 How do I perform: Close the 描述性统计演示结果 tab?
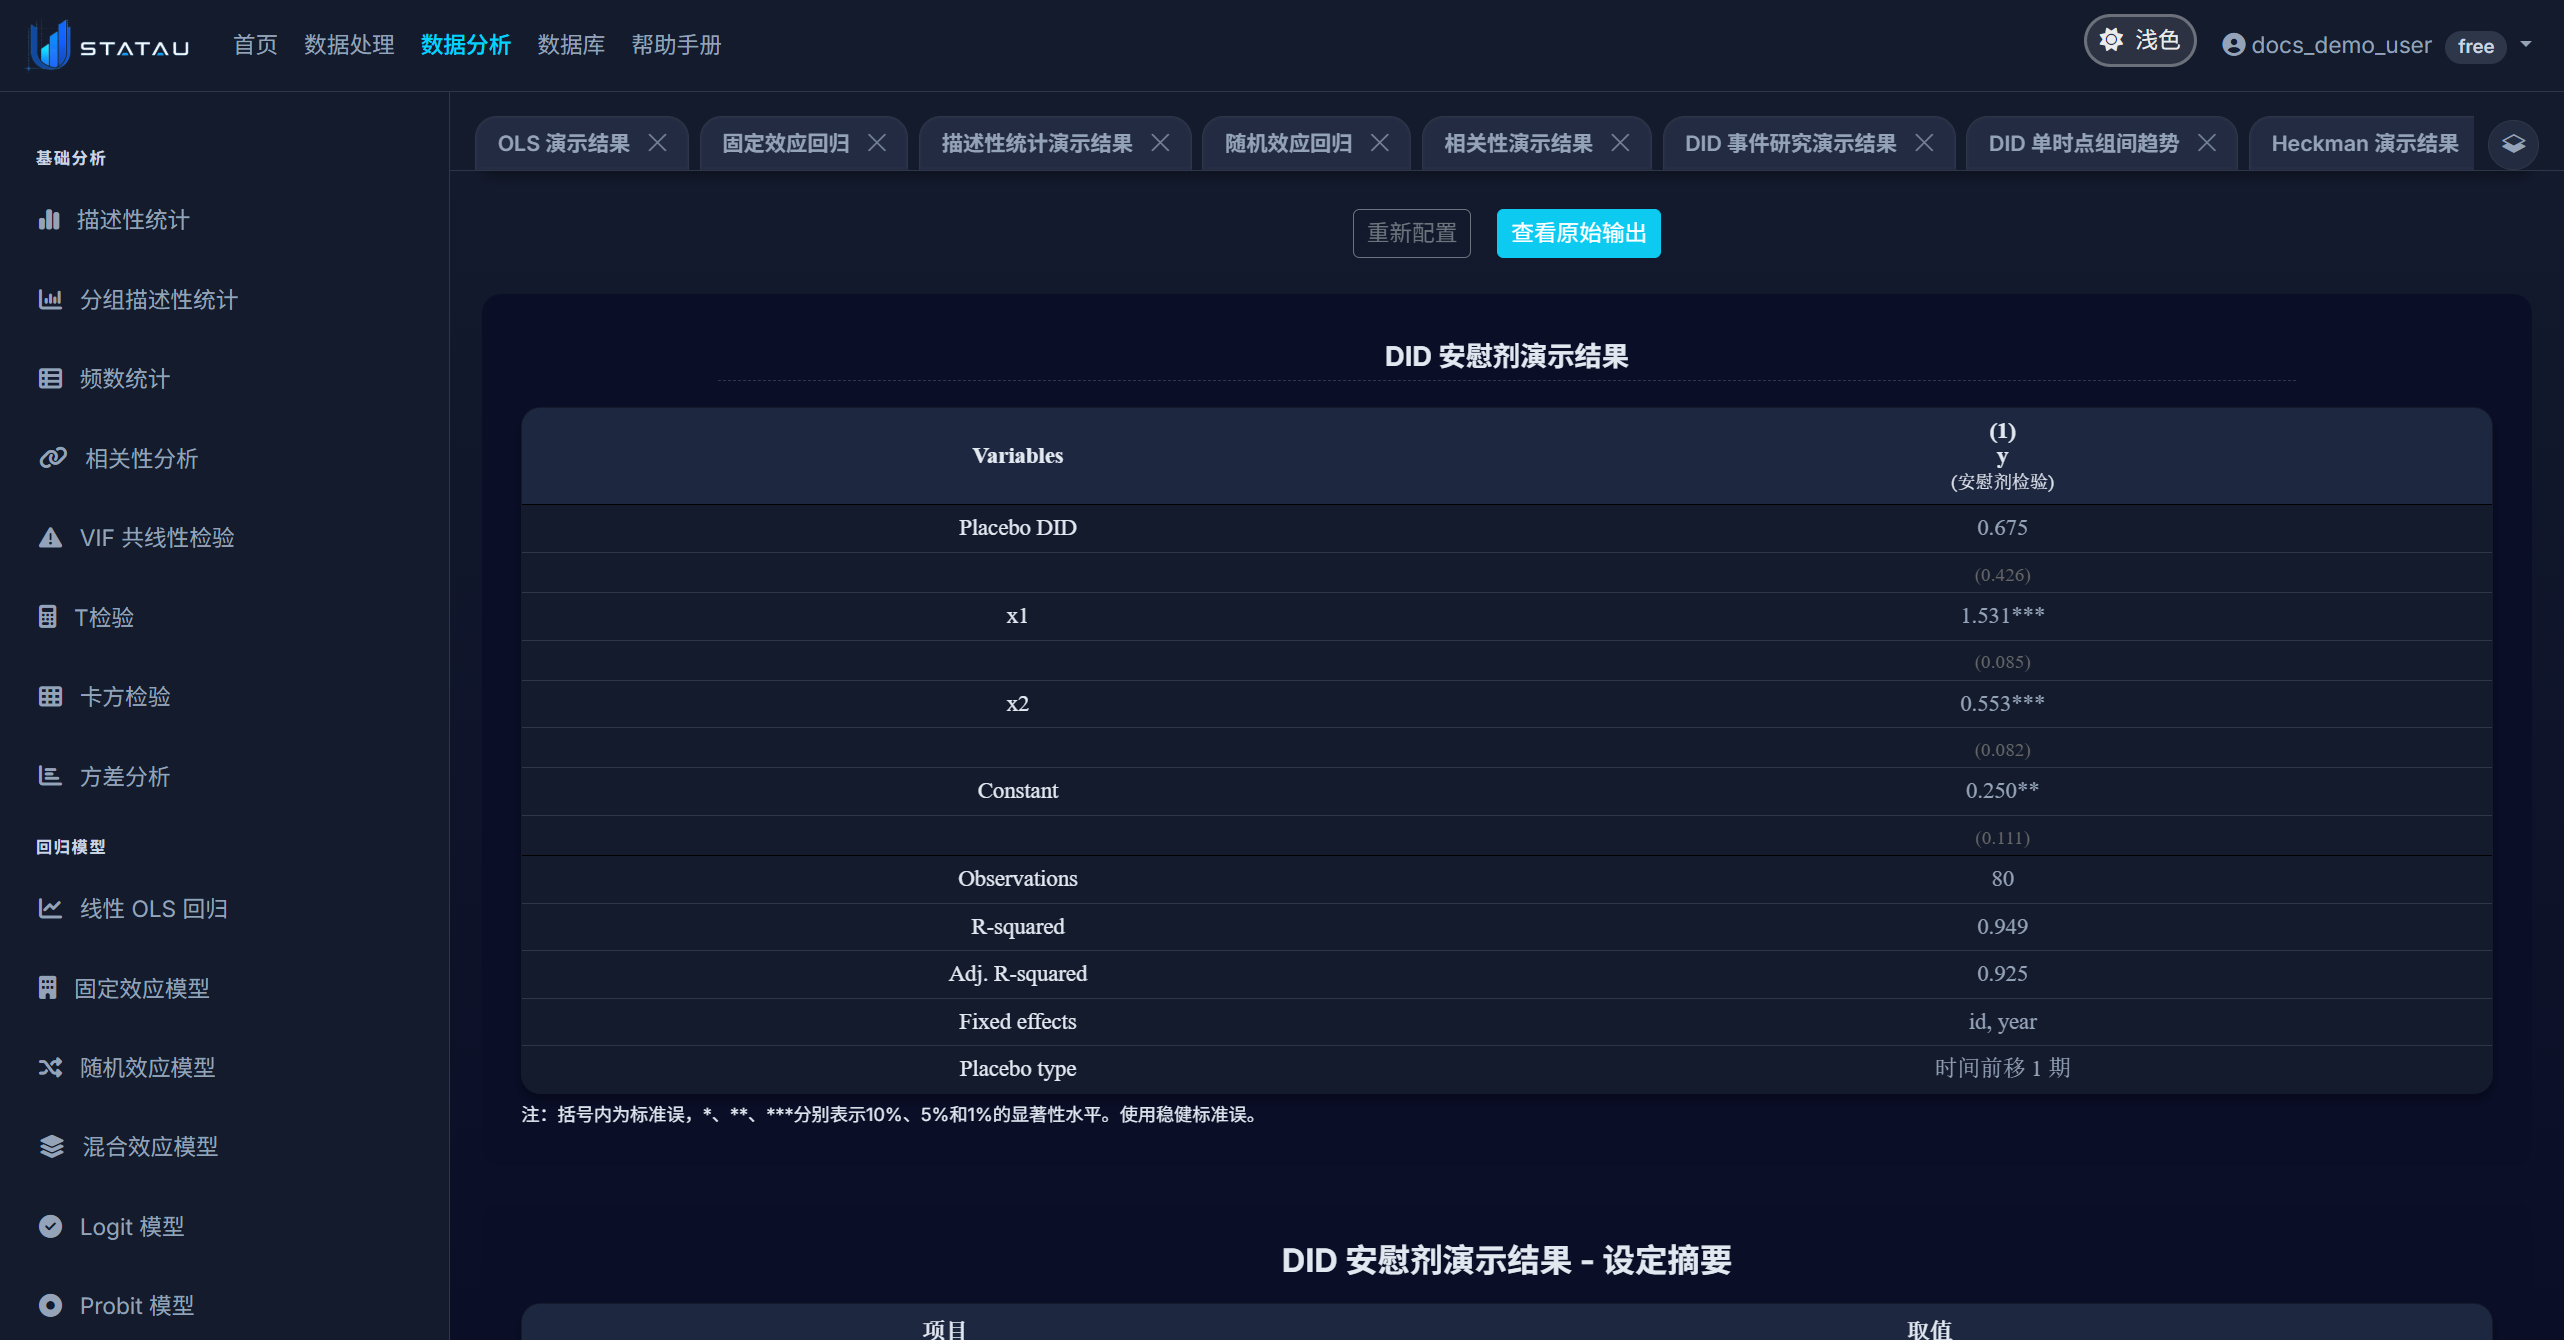pyautogui.click(x=1160, y=143)
